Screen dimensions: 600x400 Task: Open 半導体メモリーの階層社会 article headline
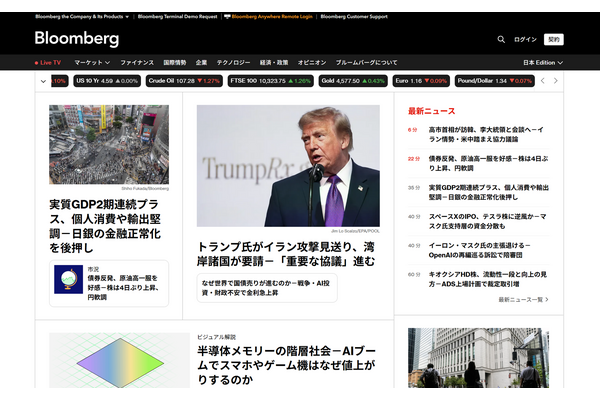point(286,365)
